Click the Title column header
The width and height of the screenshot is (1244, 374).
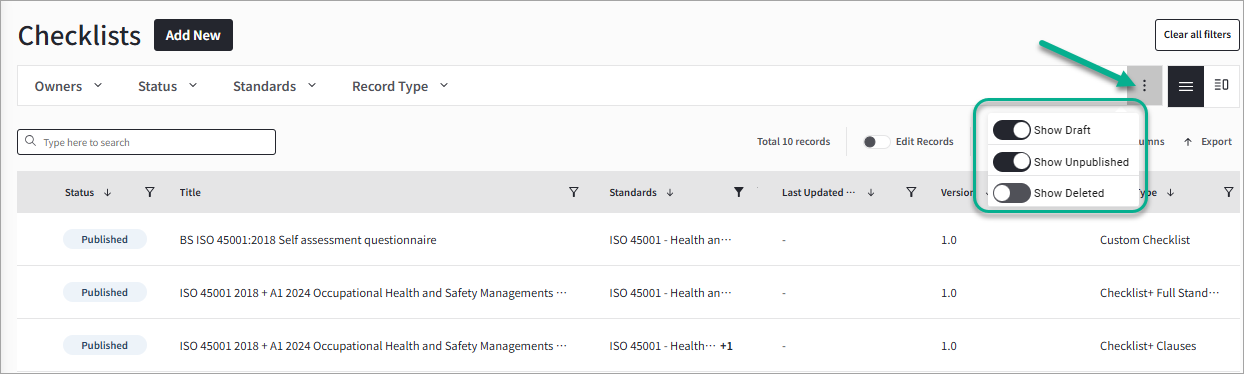tap(190, 192)
